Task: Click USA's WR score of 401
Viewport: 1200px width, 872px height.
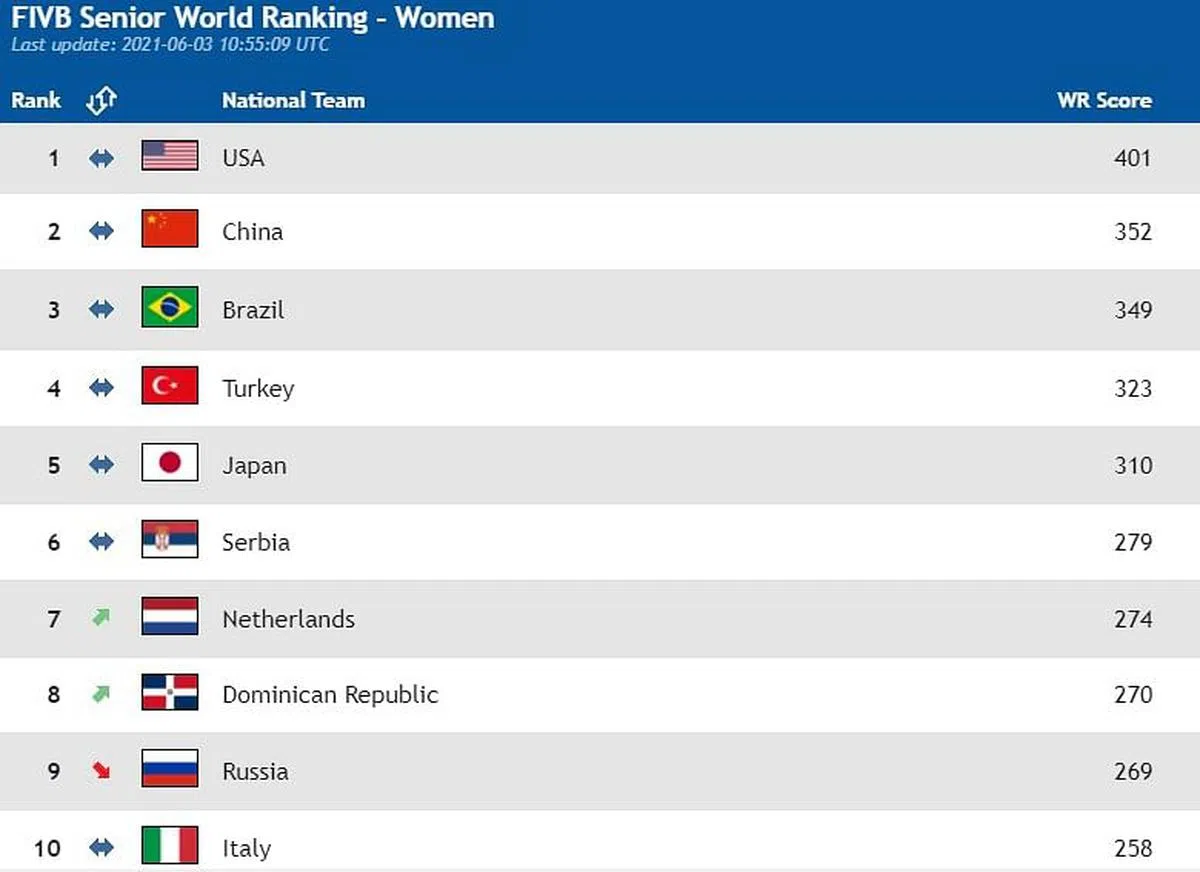Action: click(x=1133, y=158)
